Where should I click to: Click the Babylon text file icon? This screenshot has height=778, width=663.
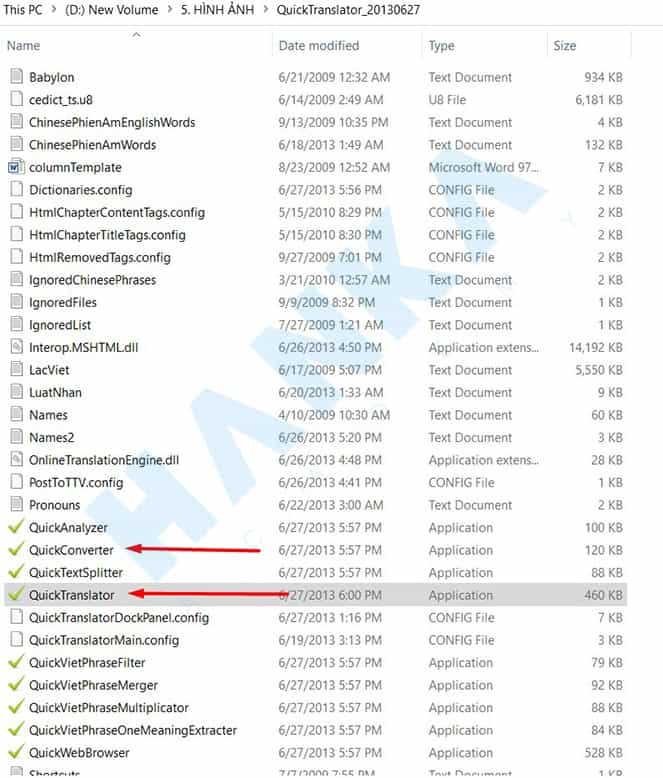pos(16,77)
